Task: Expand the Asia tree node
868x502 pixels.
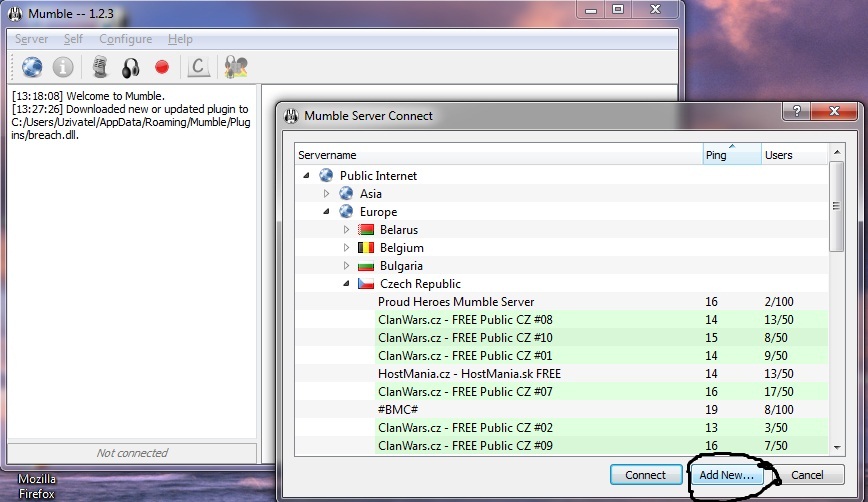Action: click(x=326, y=193)
